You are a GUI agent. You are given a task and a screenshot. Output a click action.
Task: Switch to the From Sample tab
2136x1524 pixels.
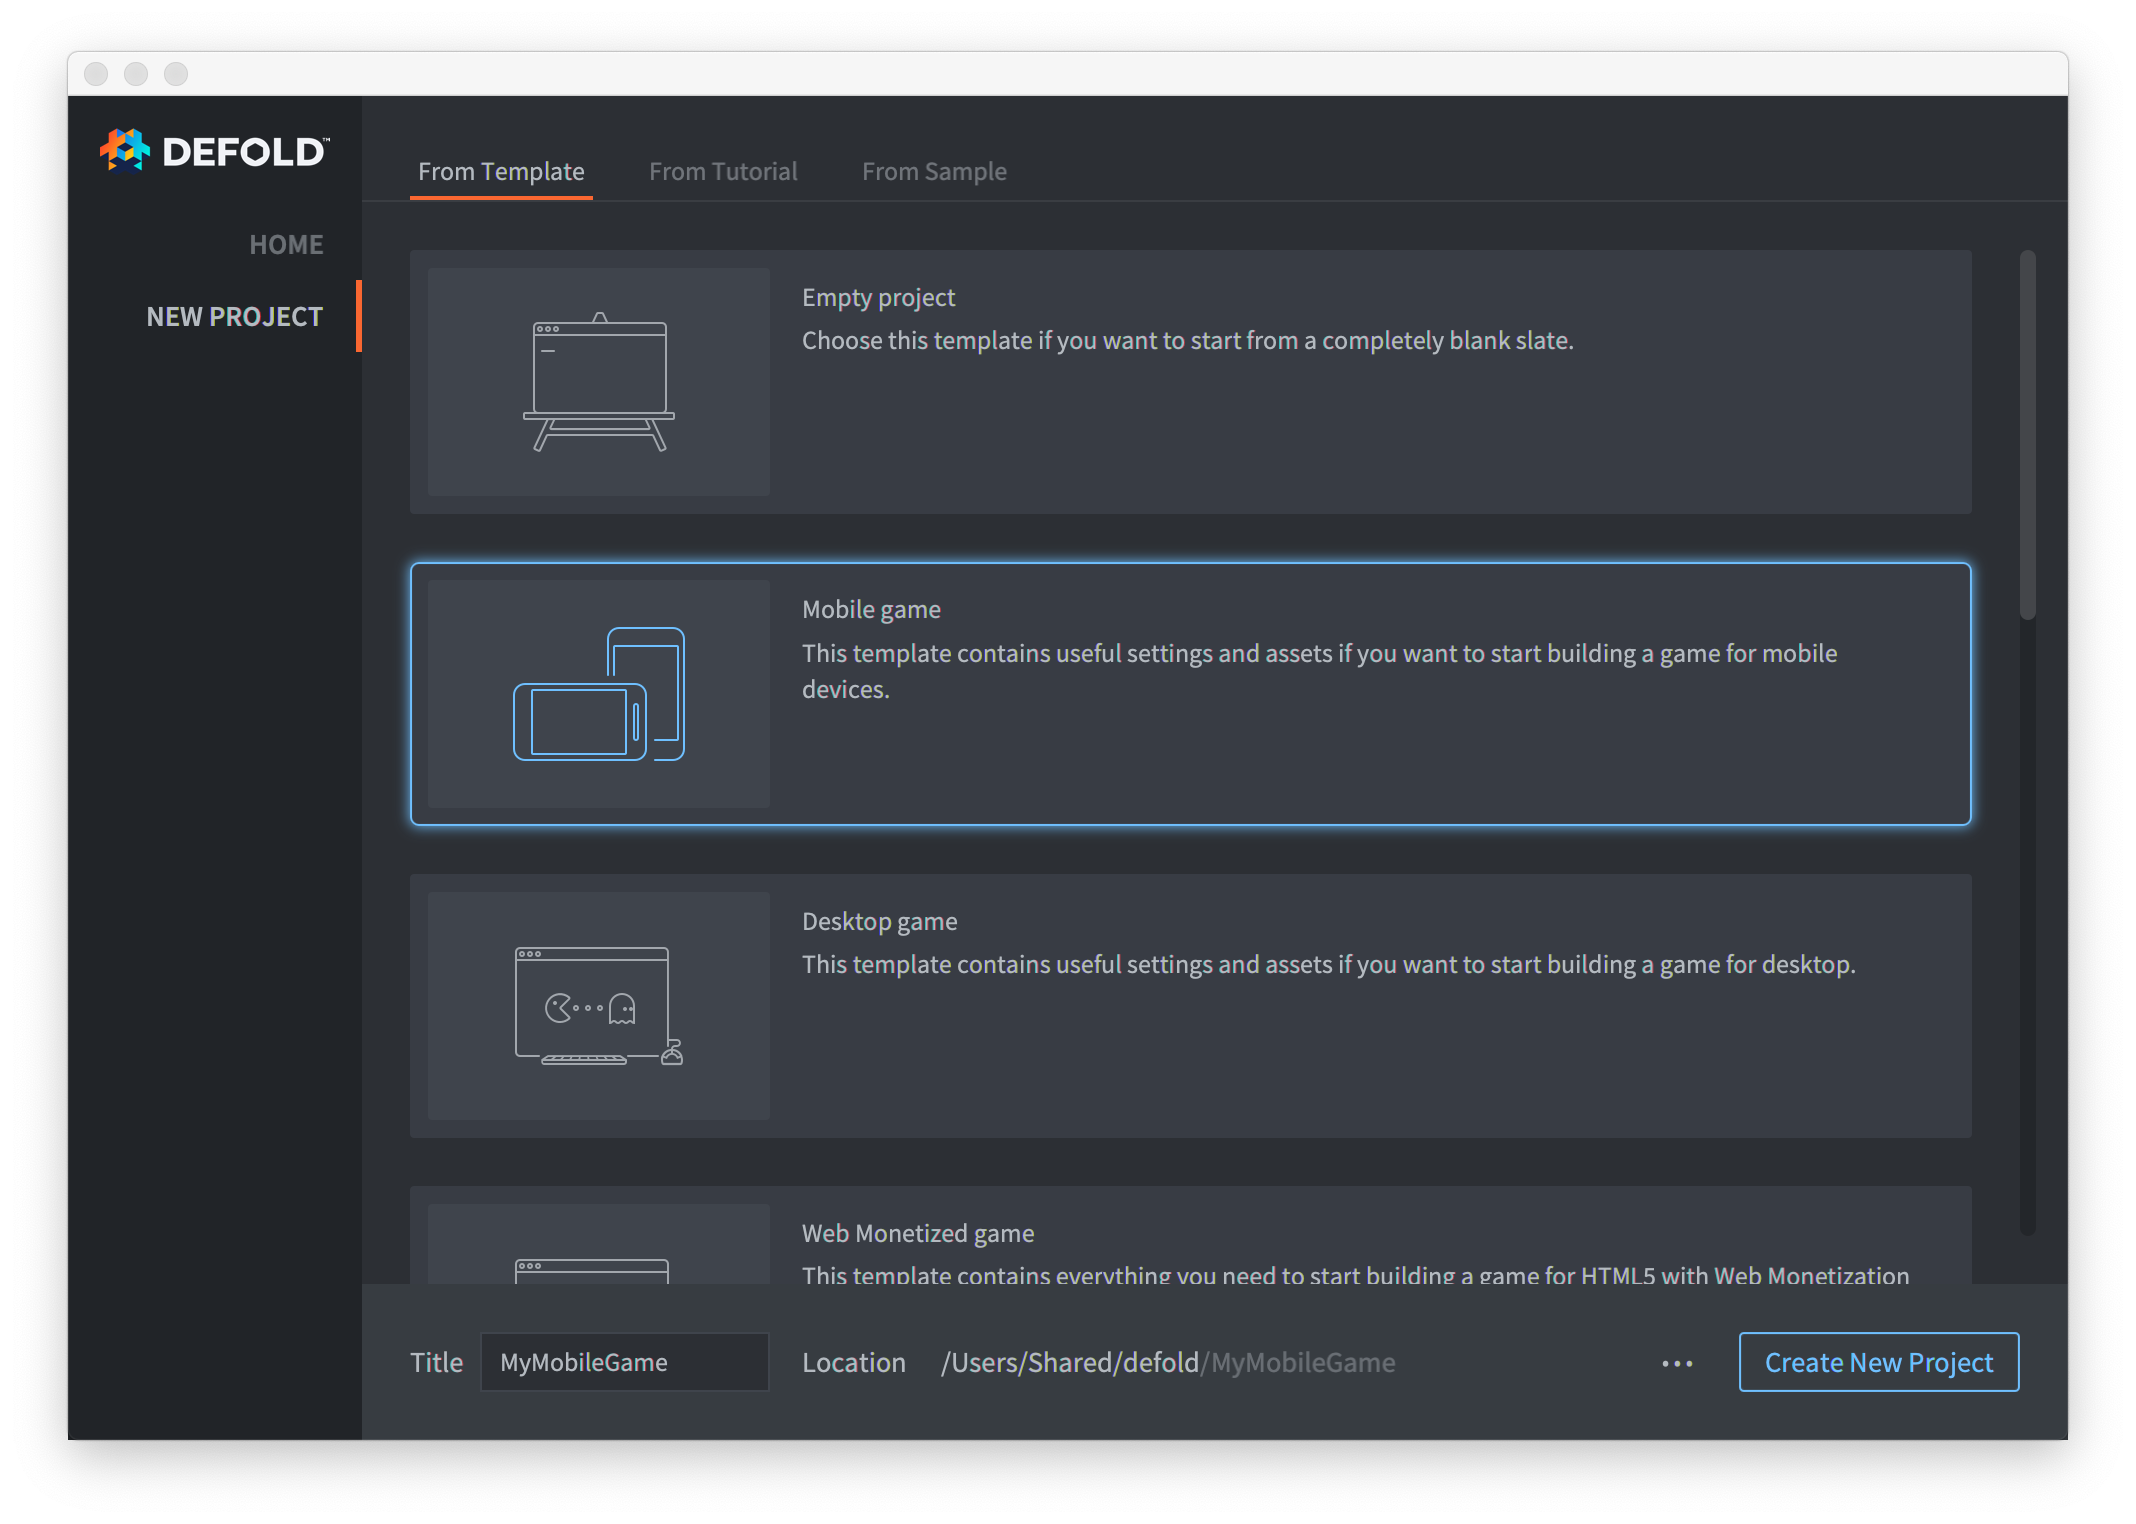(937, 170)
